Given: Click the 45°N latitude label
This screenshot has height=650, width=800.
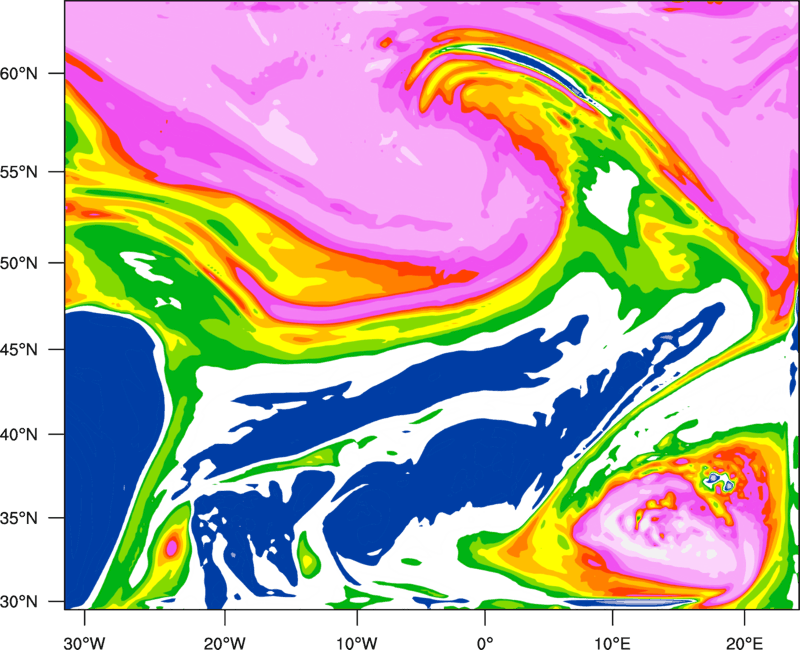Looking at the screenshot, I should [19, 349].
